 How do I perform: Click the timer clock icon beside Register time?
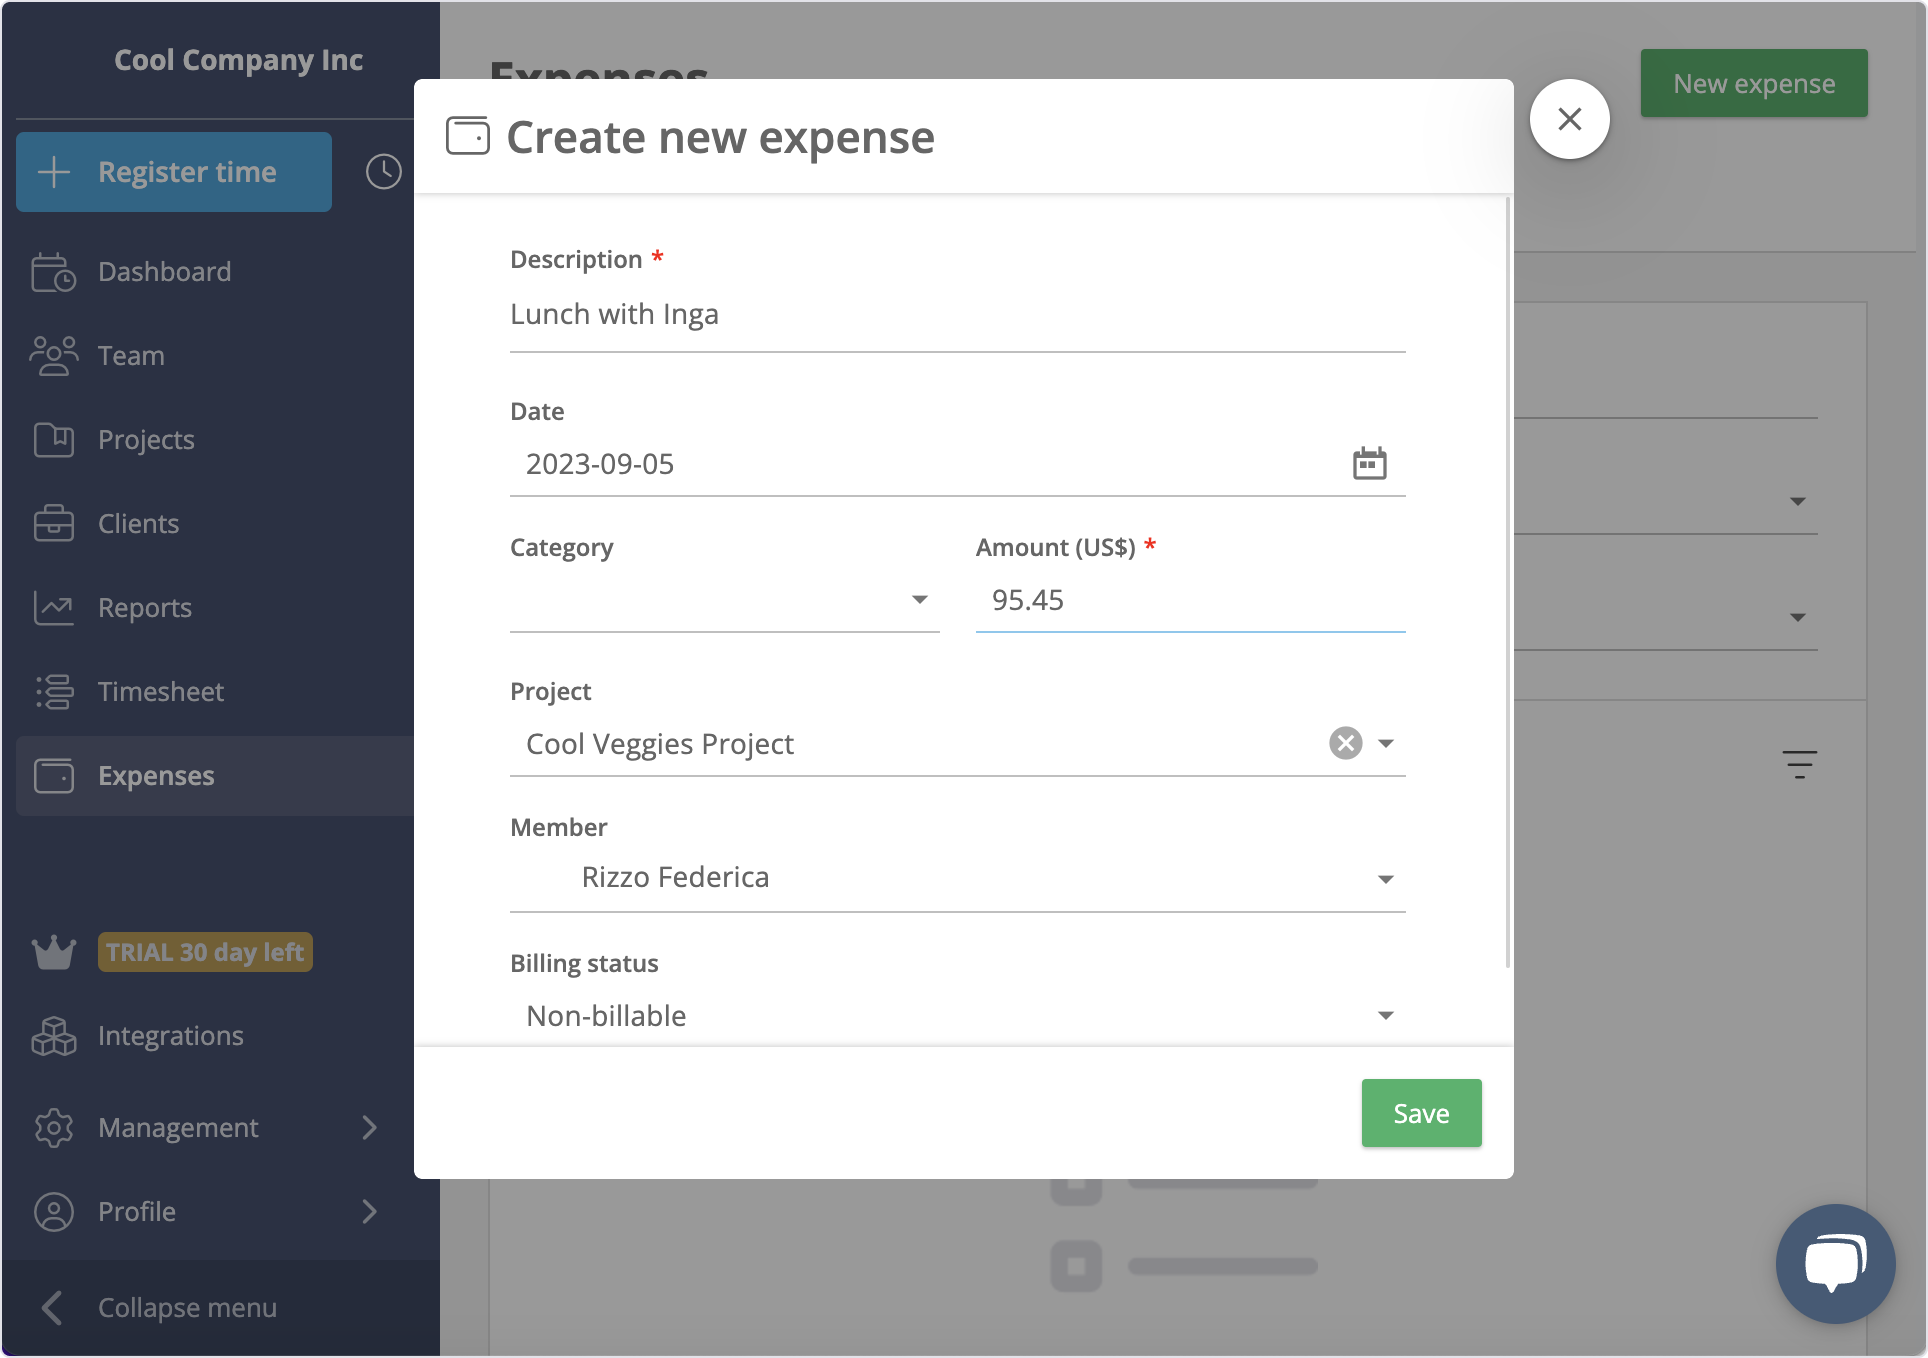point(383,172)
